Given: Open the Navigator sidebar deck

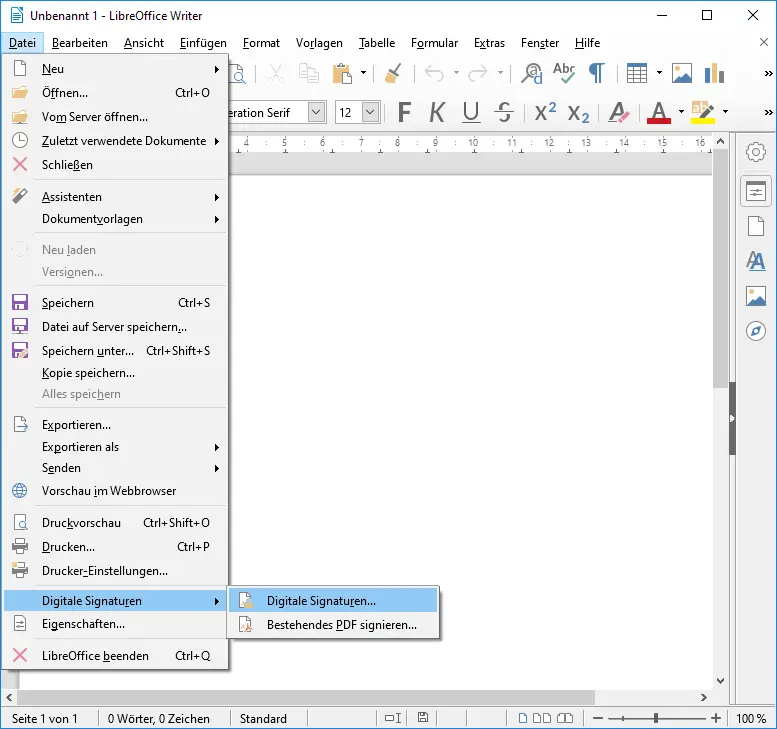Looking at the screenshot, I should point(756,331).
